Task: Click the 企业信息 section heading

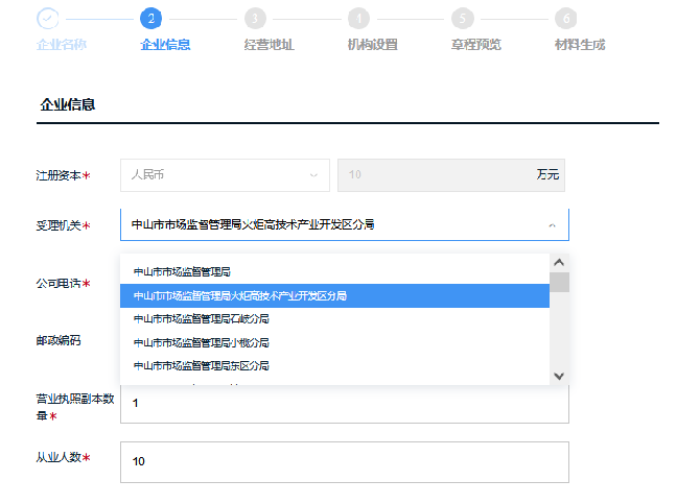Action: click(x=67, y=105)
